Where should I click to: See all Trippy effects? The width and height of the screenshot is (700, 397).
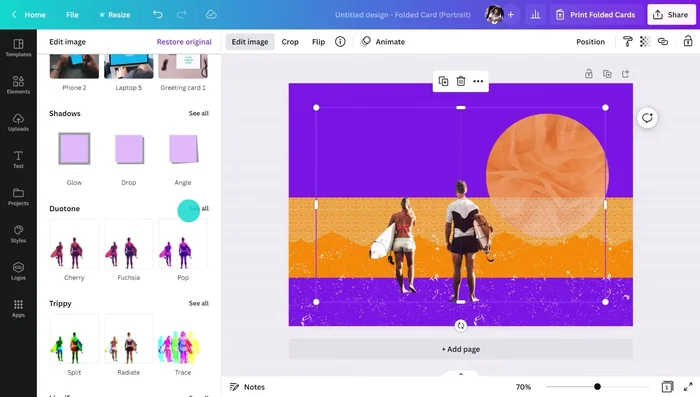(x=199, y=303)
